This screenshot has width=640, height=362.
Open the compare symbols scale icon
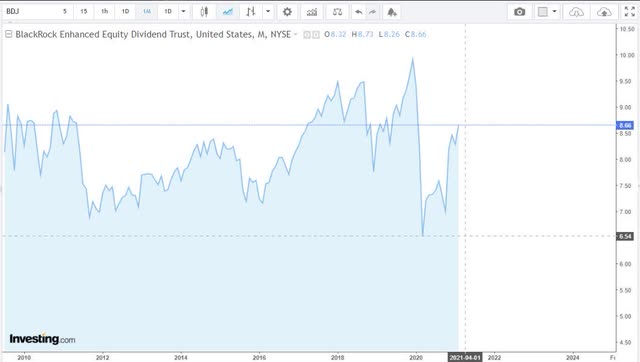(x=337, y=12)
